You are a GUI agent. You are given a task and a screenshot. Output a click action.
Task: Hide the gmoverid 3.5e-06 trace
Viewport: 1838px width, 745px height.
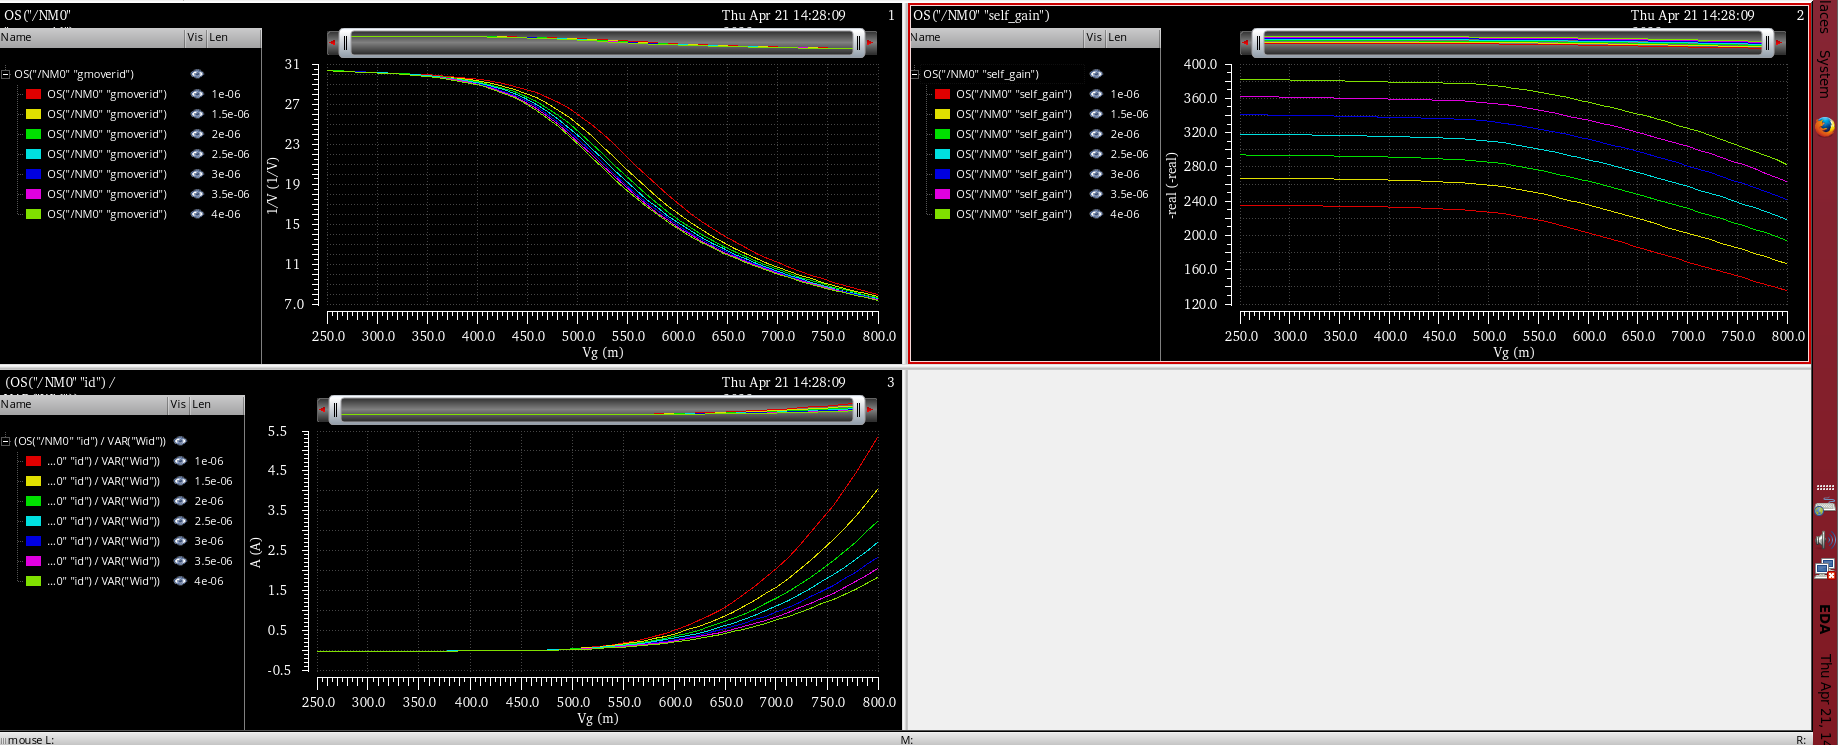point(197,194)
